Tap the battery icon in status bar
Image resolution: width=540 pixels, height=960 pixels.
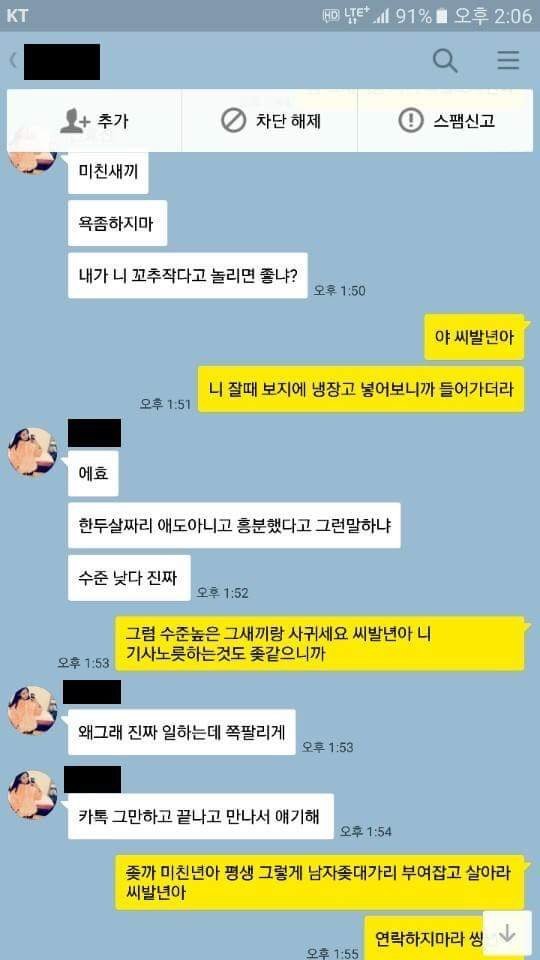click(443, 16)
